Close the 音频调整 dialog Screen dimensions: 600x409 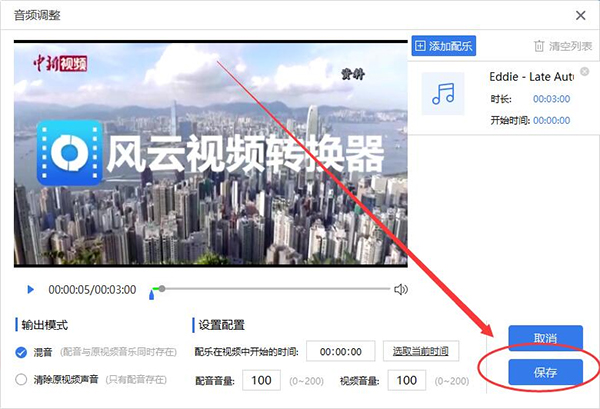(580, 15)
